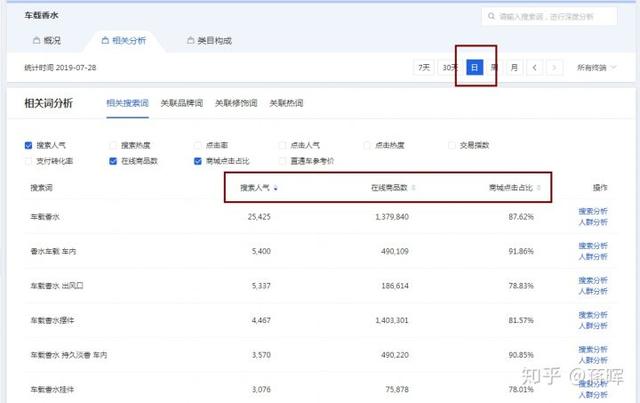
Task: Uncheck the 在线商品数 checkbox
Action: [x=113, y=161]
